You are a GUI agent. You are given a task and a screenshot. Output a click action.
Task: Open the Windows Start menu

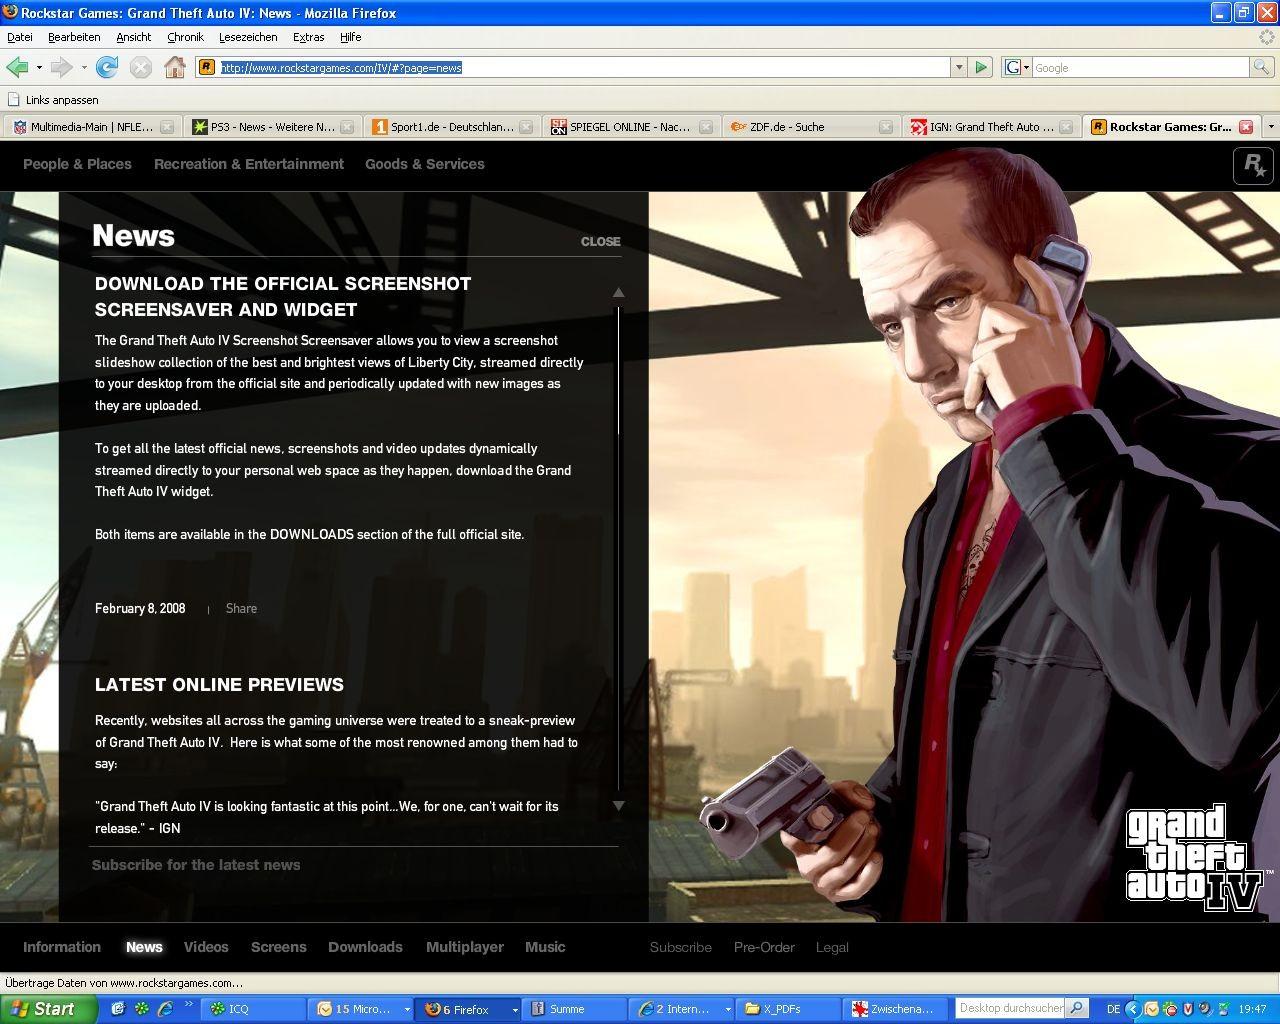pos(48,1009)
